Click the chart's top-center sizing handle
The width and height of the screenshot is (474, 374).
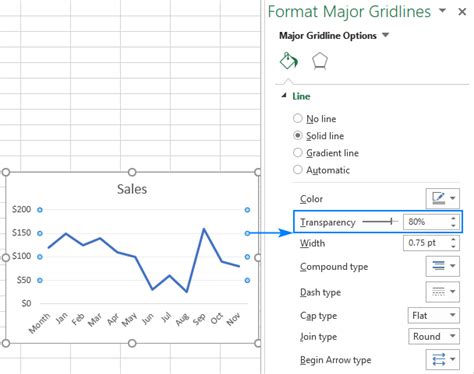click(132, 172)
